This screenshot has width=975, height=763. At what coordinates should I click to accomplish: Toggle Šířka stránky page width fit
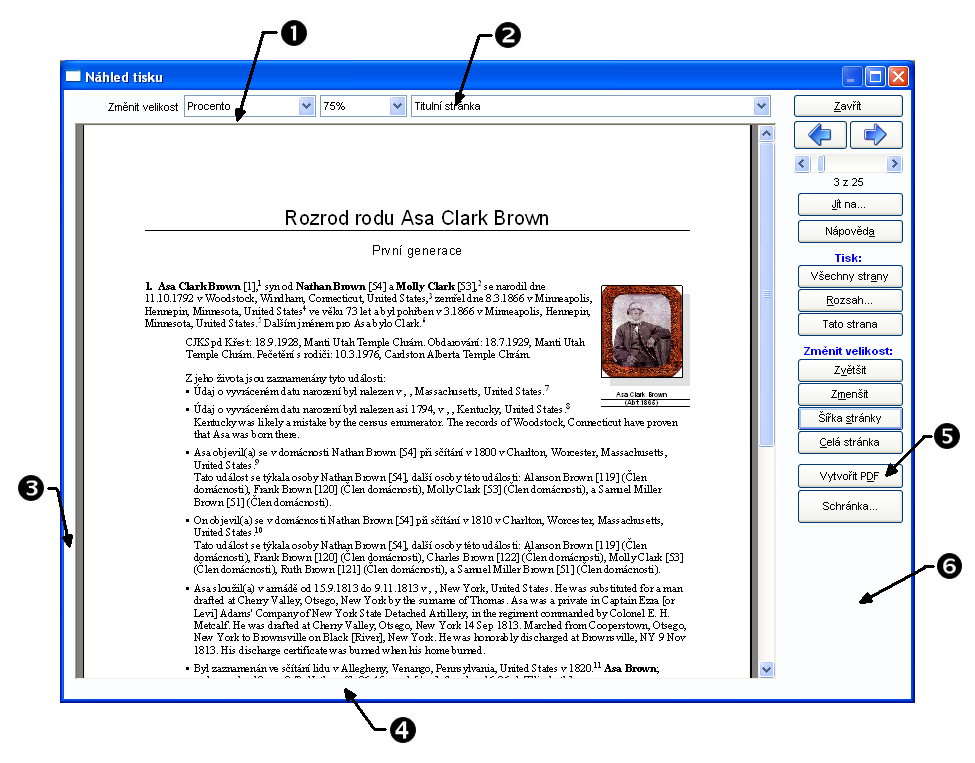pos(849,417)
